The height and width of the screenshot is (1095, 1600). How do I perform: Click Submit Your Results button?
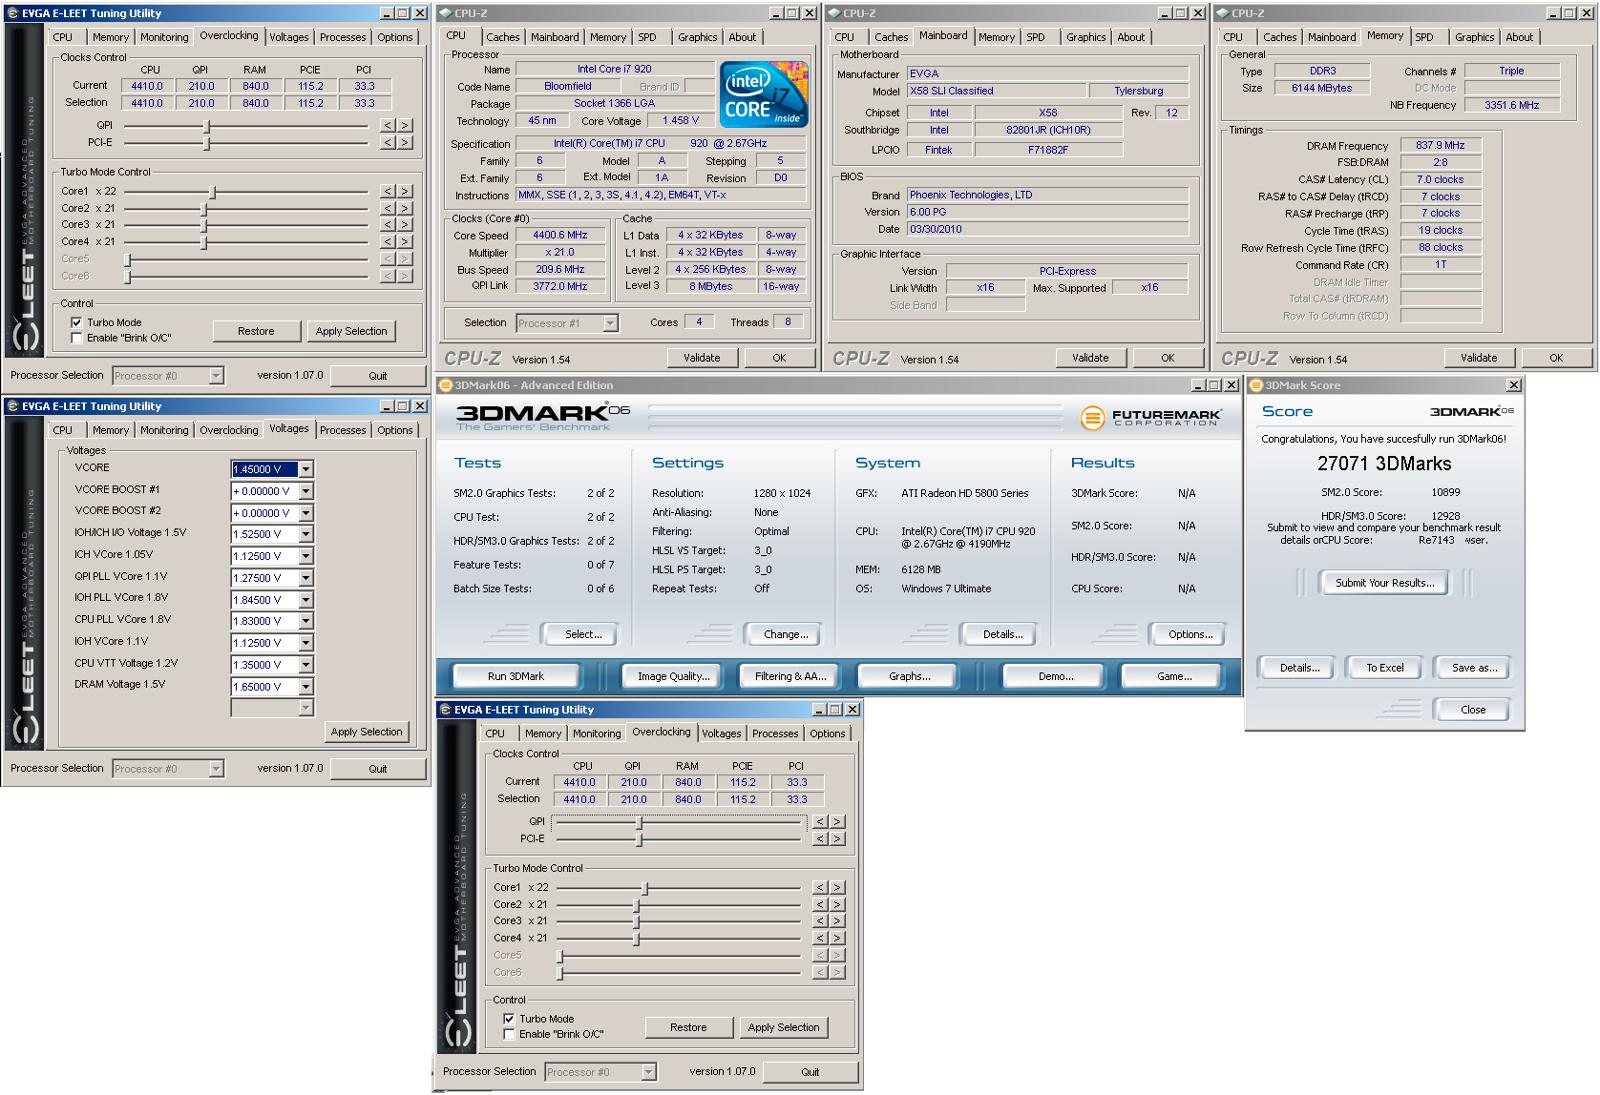[x=1385, y=583]
